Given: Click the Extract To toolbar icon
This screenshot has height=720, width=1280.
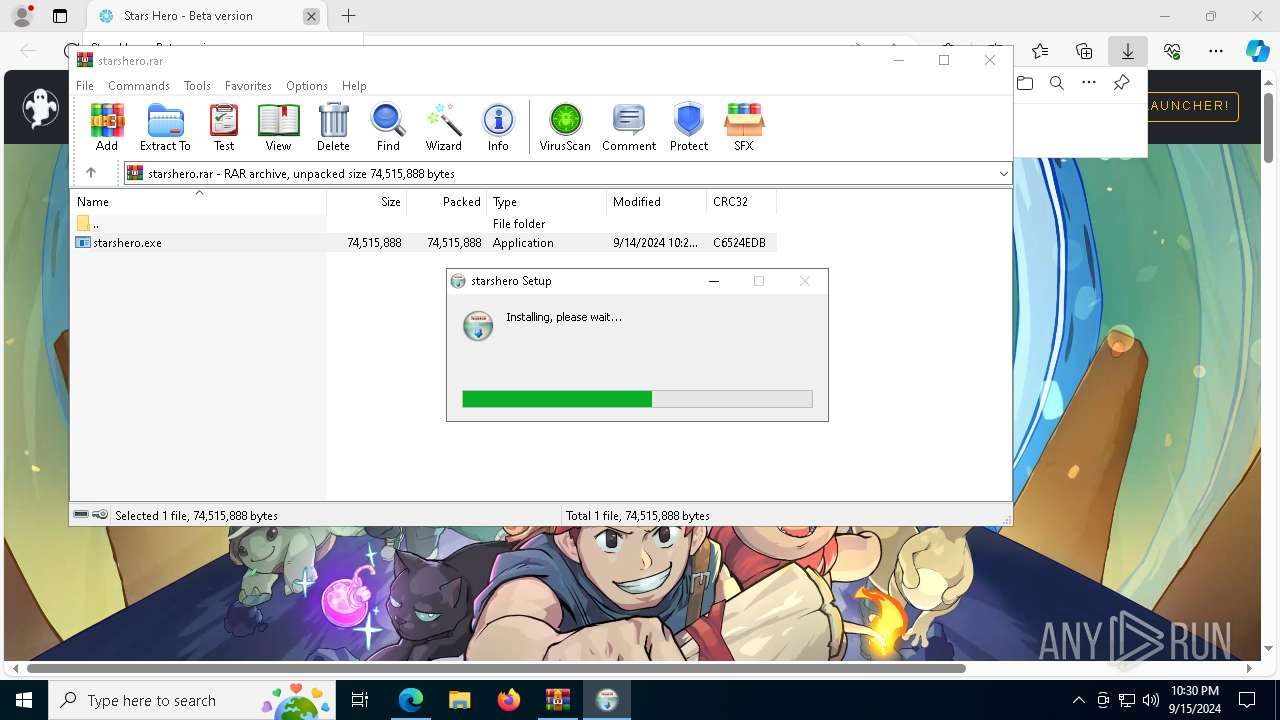Looking at the screenshot, I should click(165, 127).
